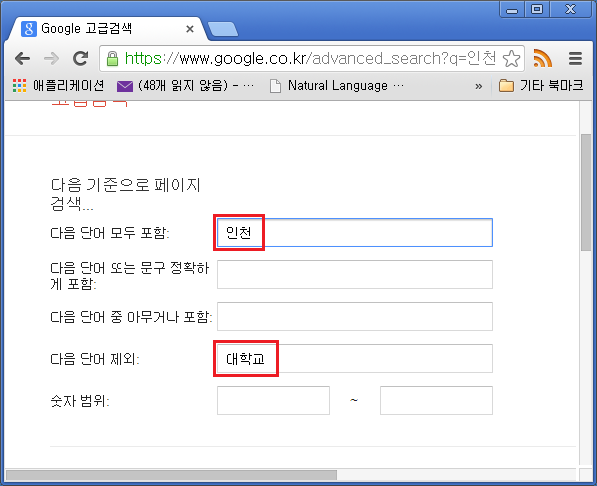Click the forward navigation arrow
Image resolution: width=597 pixels, height=486 pixels.
pyautogui.click(x=51, y=59)
